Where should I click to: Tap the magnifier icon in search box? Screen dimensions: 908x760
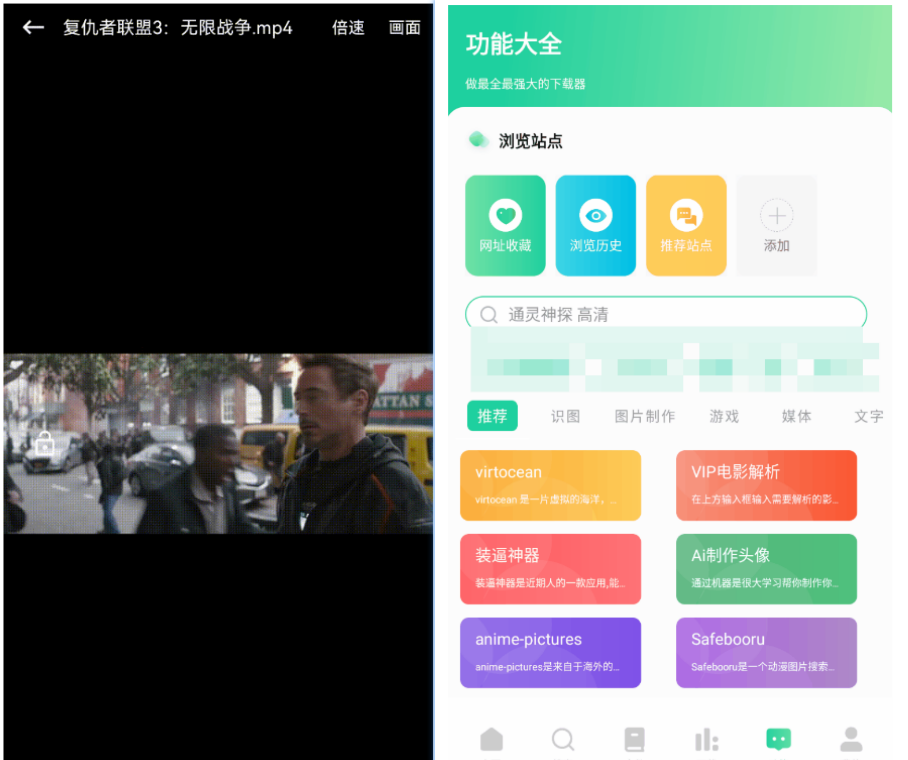[489, 315]
